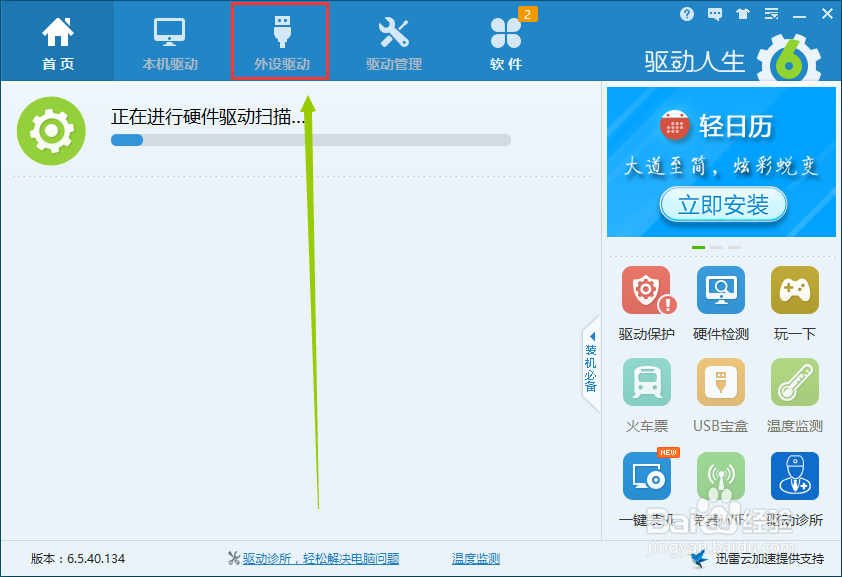This screenshot has width=842, height=577.
Task: Open 驱动保护 shield icon
Action: [x=647, y=290]
